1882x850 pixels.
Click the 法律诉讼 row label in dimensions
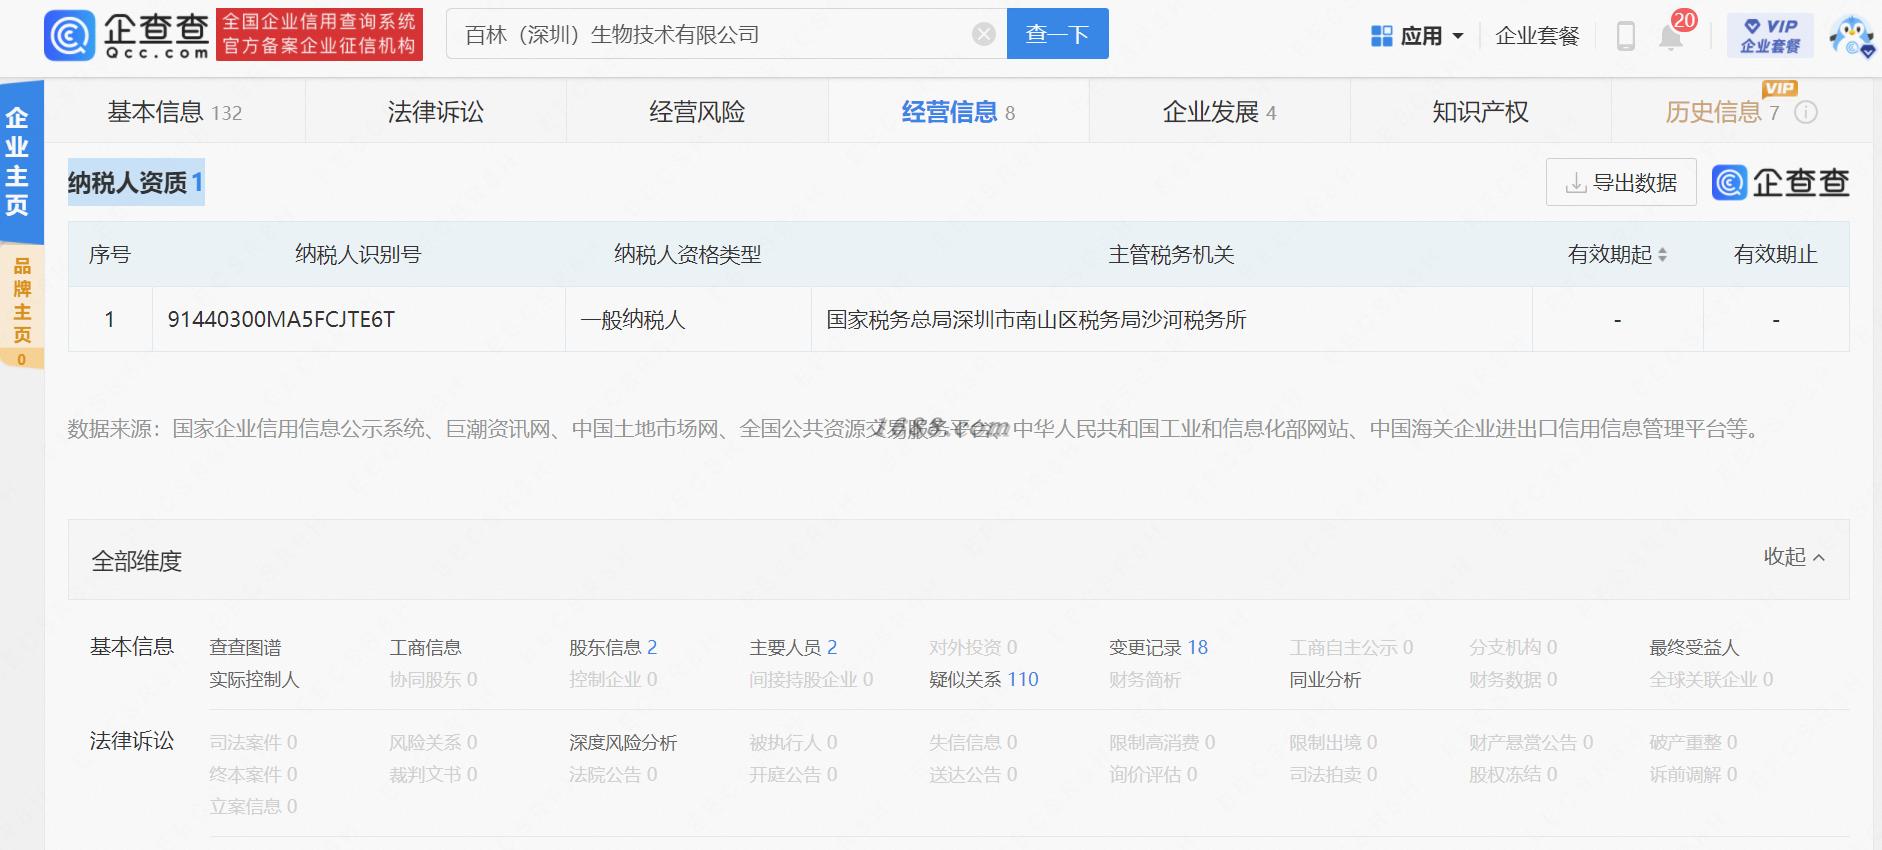click(132, 741)
